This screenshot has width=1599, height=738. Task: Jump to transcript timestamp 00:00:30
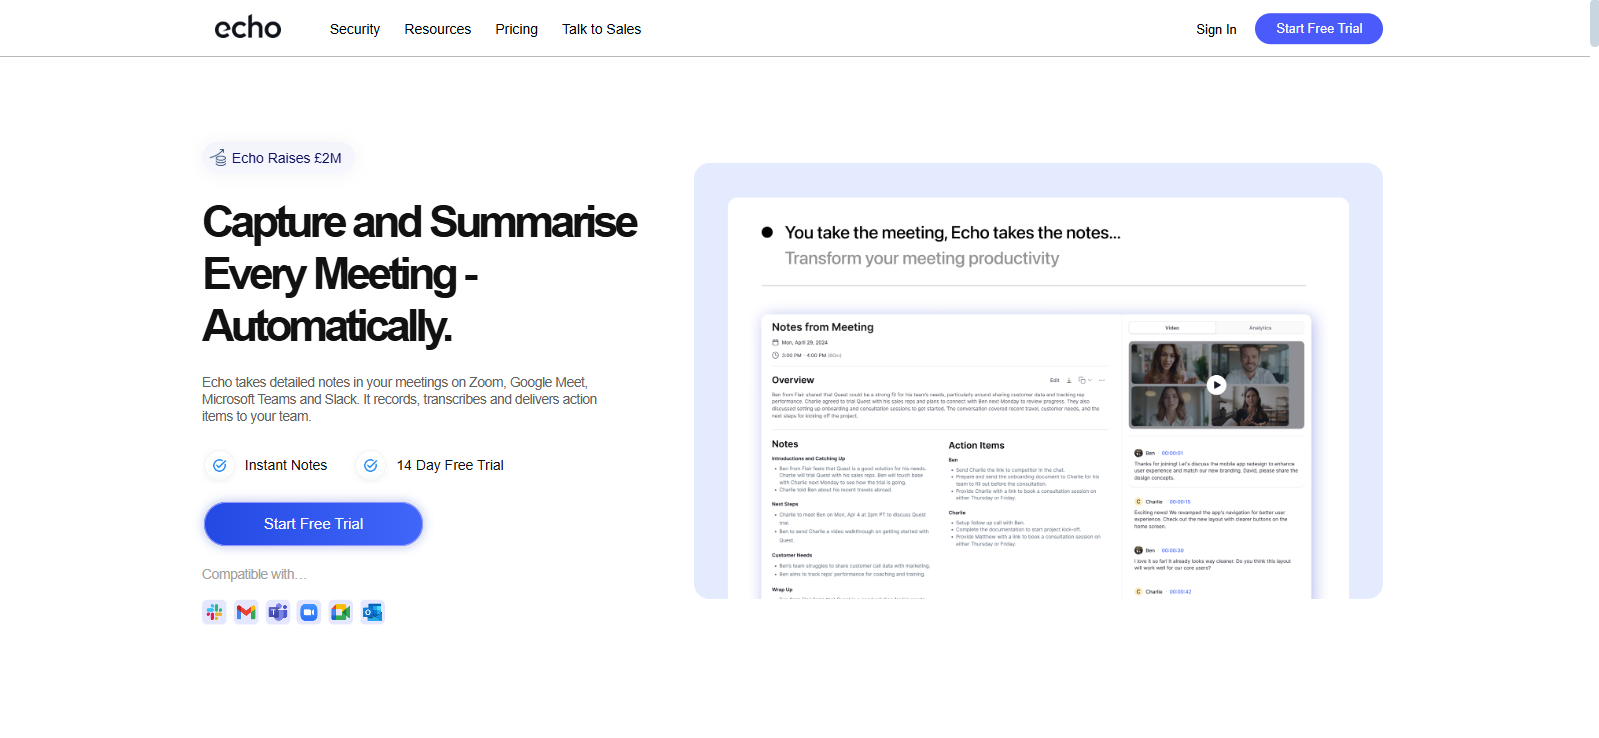coord(1172,550)
